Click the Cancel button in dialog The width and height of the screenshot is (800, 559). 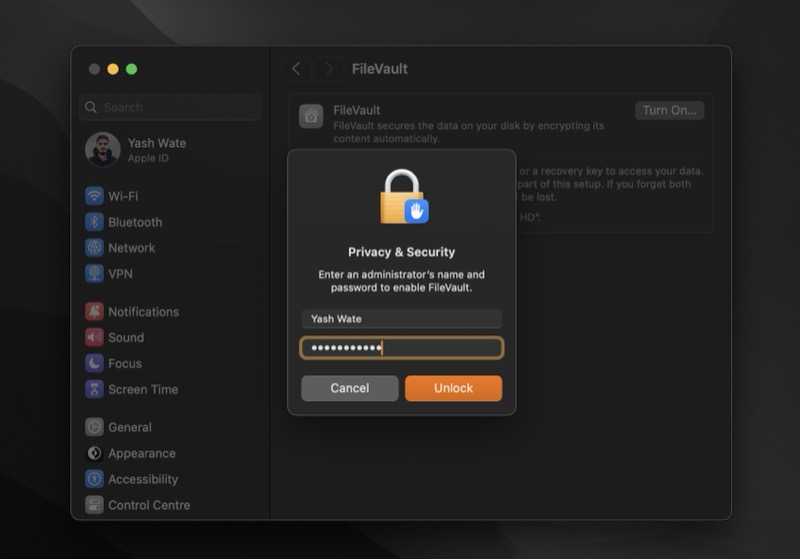349,388
